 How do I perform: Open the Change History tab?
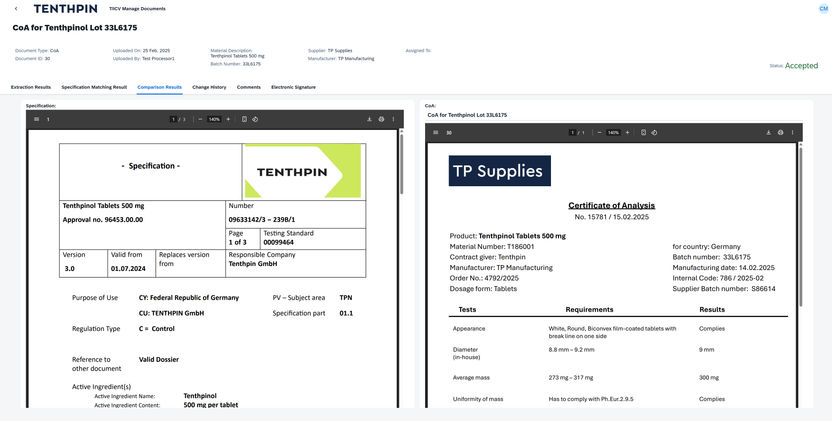pyautogui.click(x=209, y=87)
